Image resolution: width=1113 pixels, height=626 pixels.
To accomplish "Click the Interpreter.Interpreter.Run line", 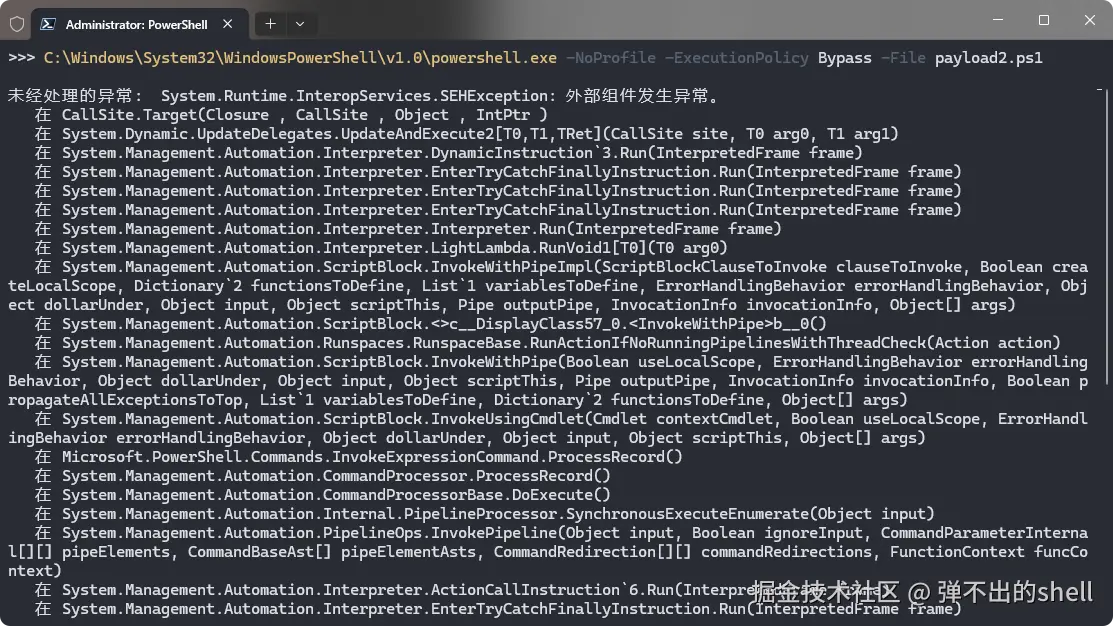I will (x=408, y=229).
